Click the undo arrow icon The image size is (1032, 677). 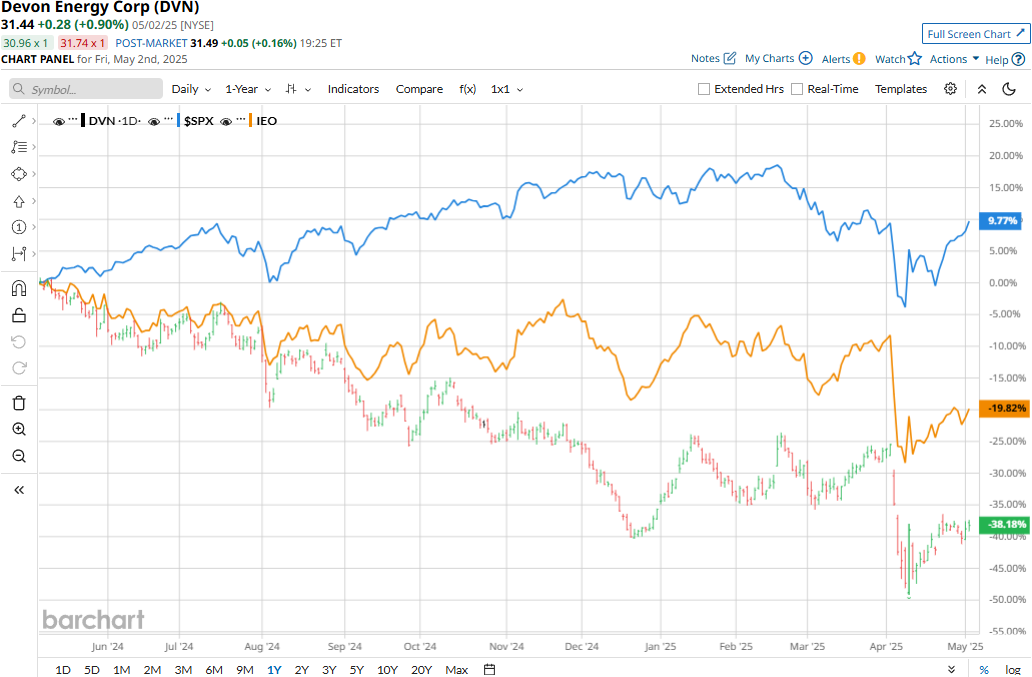pos(18,341)
